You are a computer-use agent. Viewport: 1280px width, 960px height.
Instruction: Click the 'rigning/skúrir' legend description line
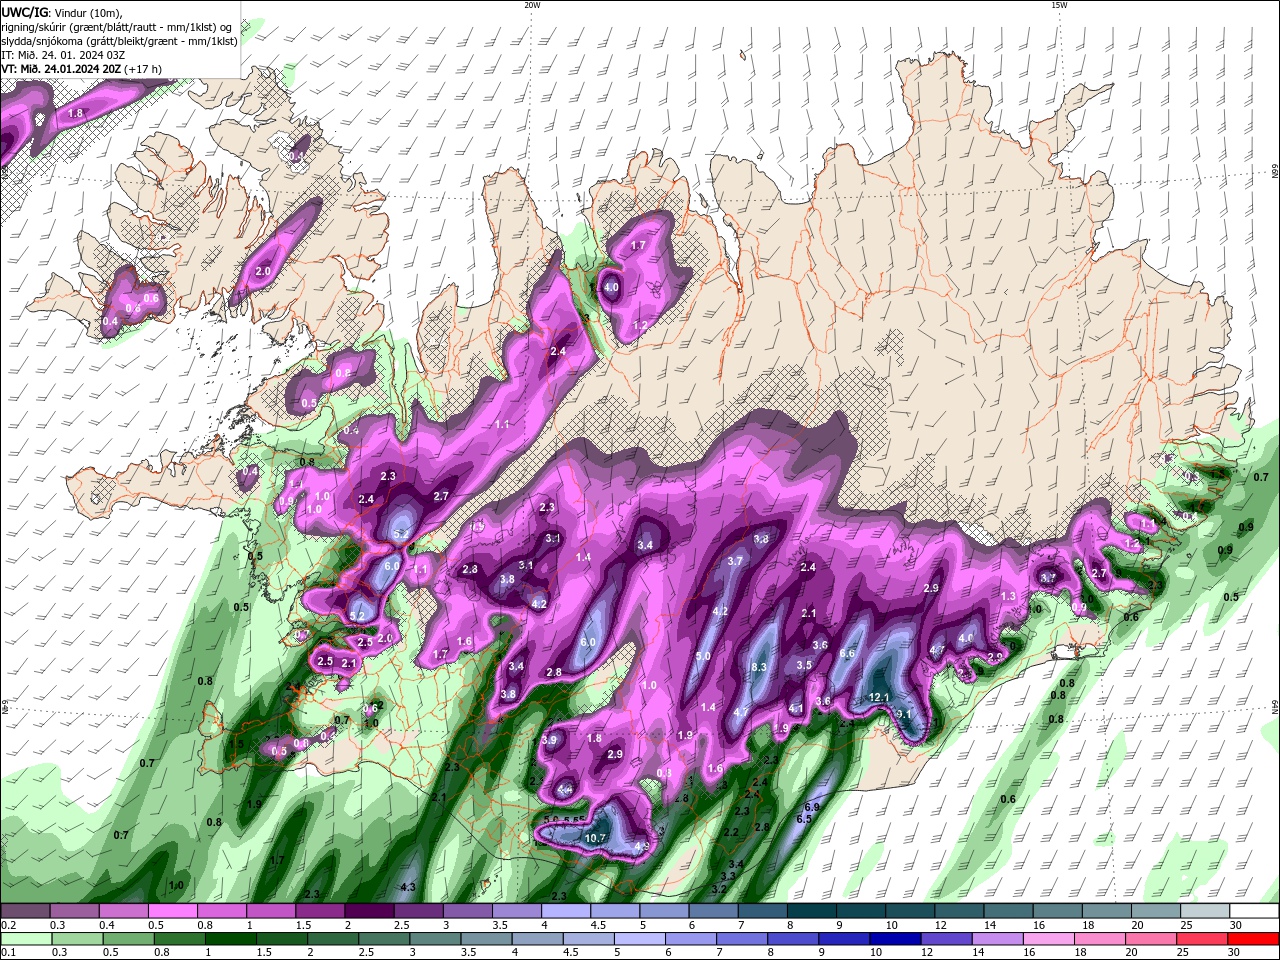pyautogui.click(x=117, y=27)
